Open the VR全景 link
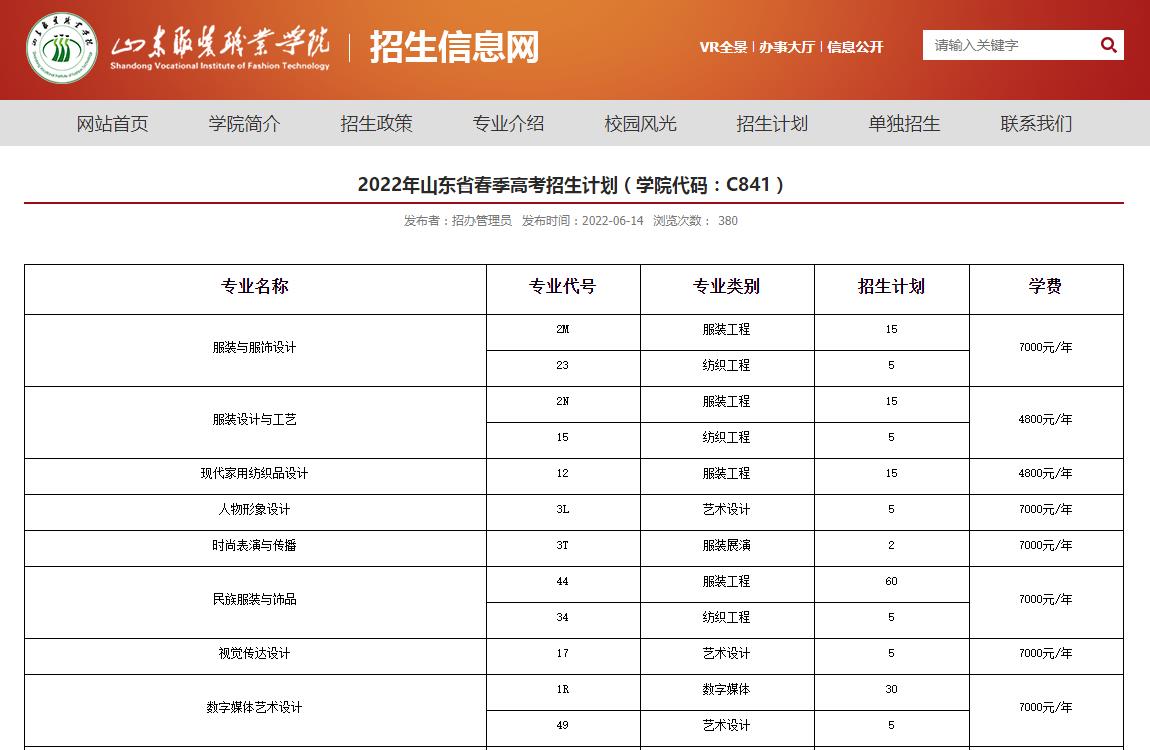The height and width of the screenshot is (750, 1150). pos(723,47)
